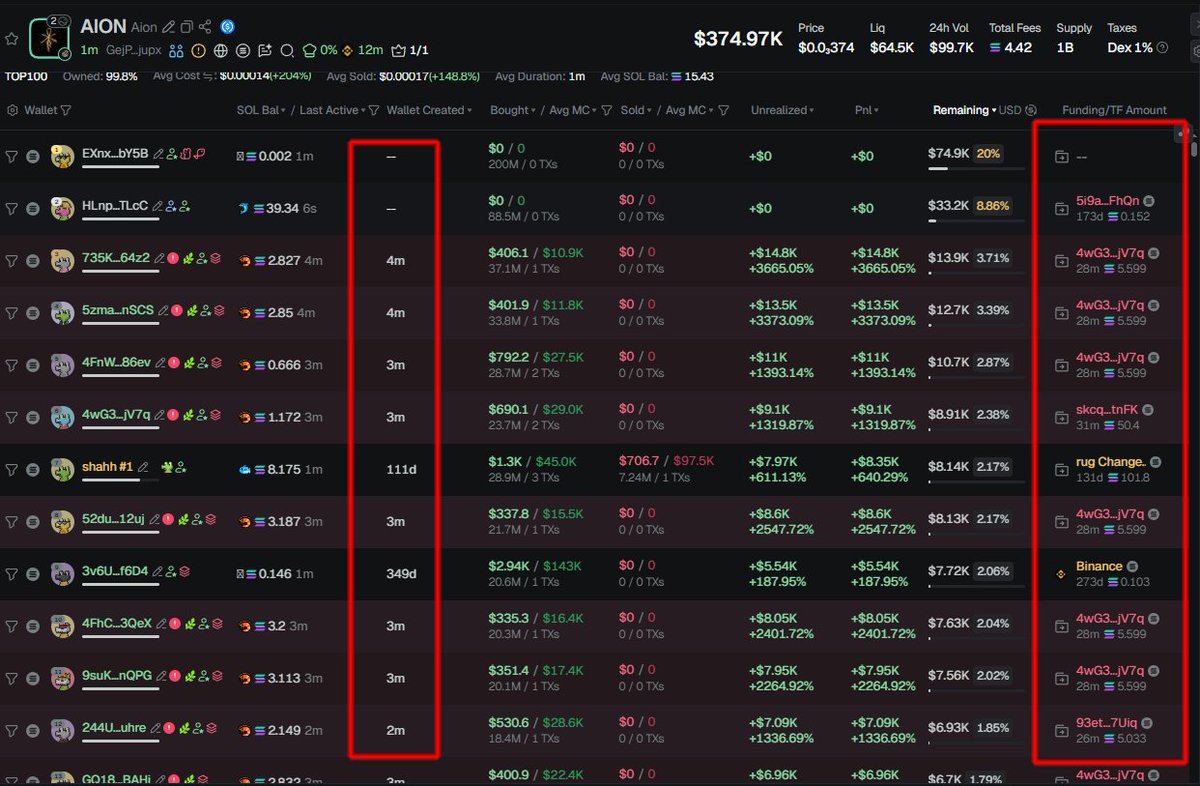Toggle filter funnel on EXnx...bY5B row
1200x786 pixels.
click(12, 156)
